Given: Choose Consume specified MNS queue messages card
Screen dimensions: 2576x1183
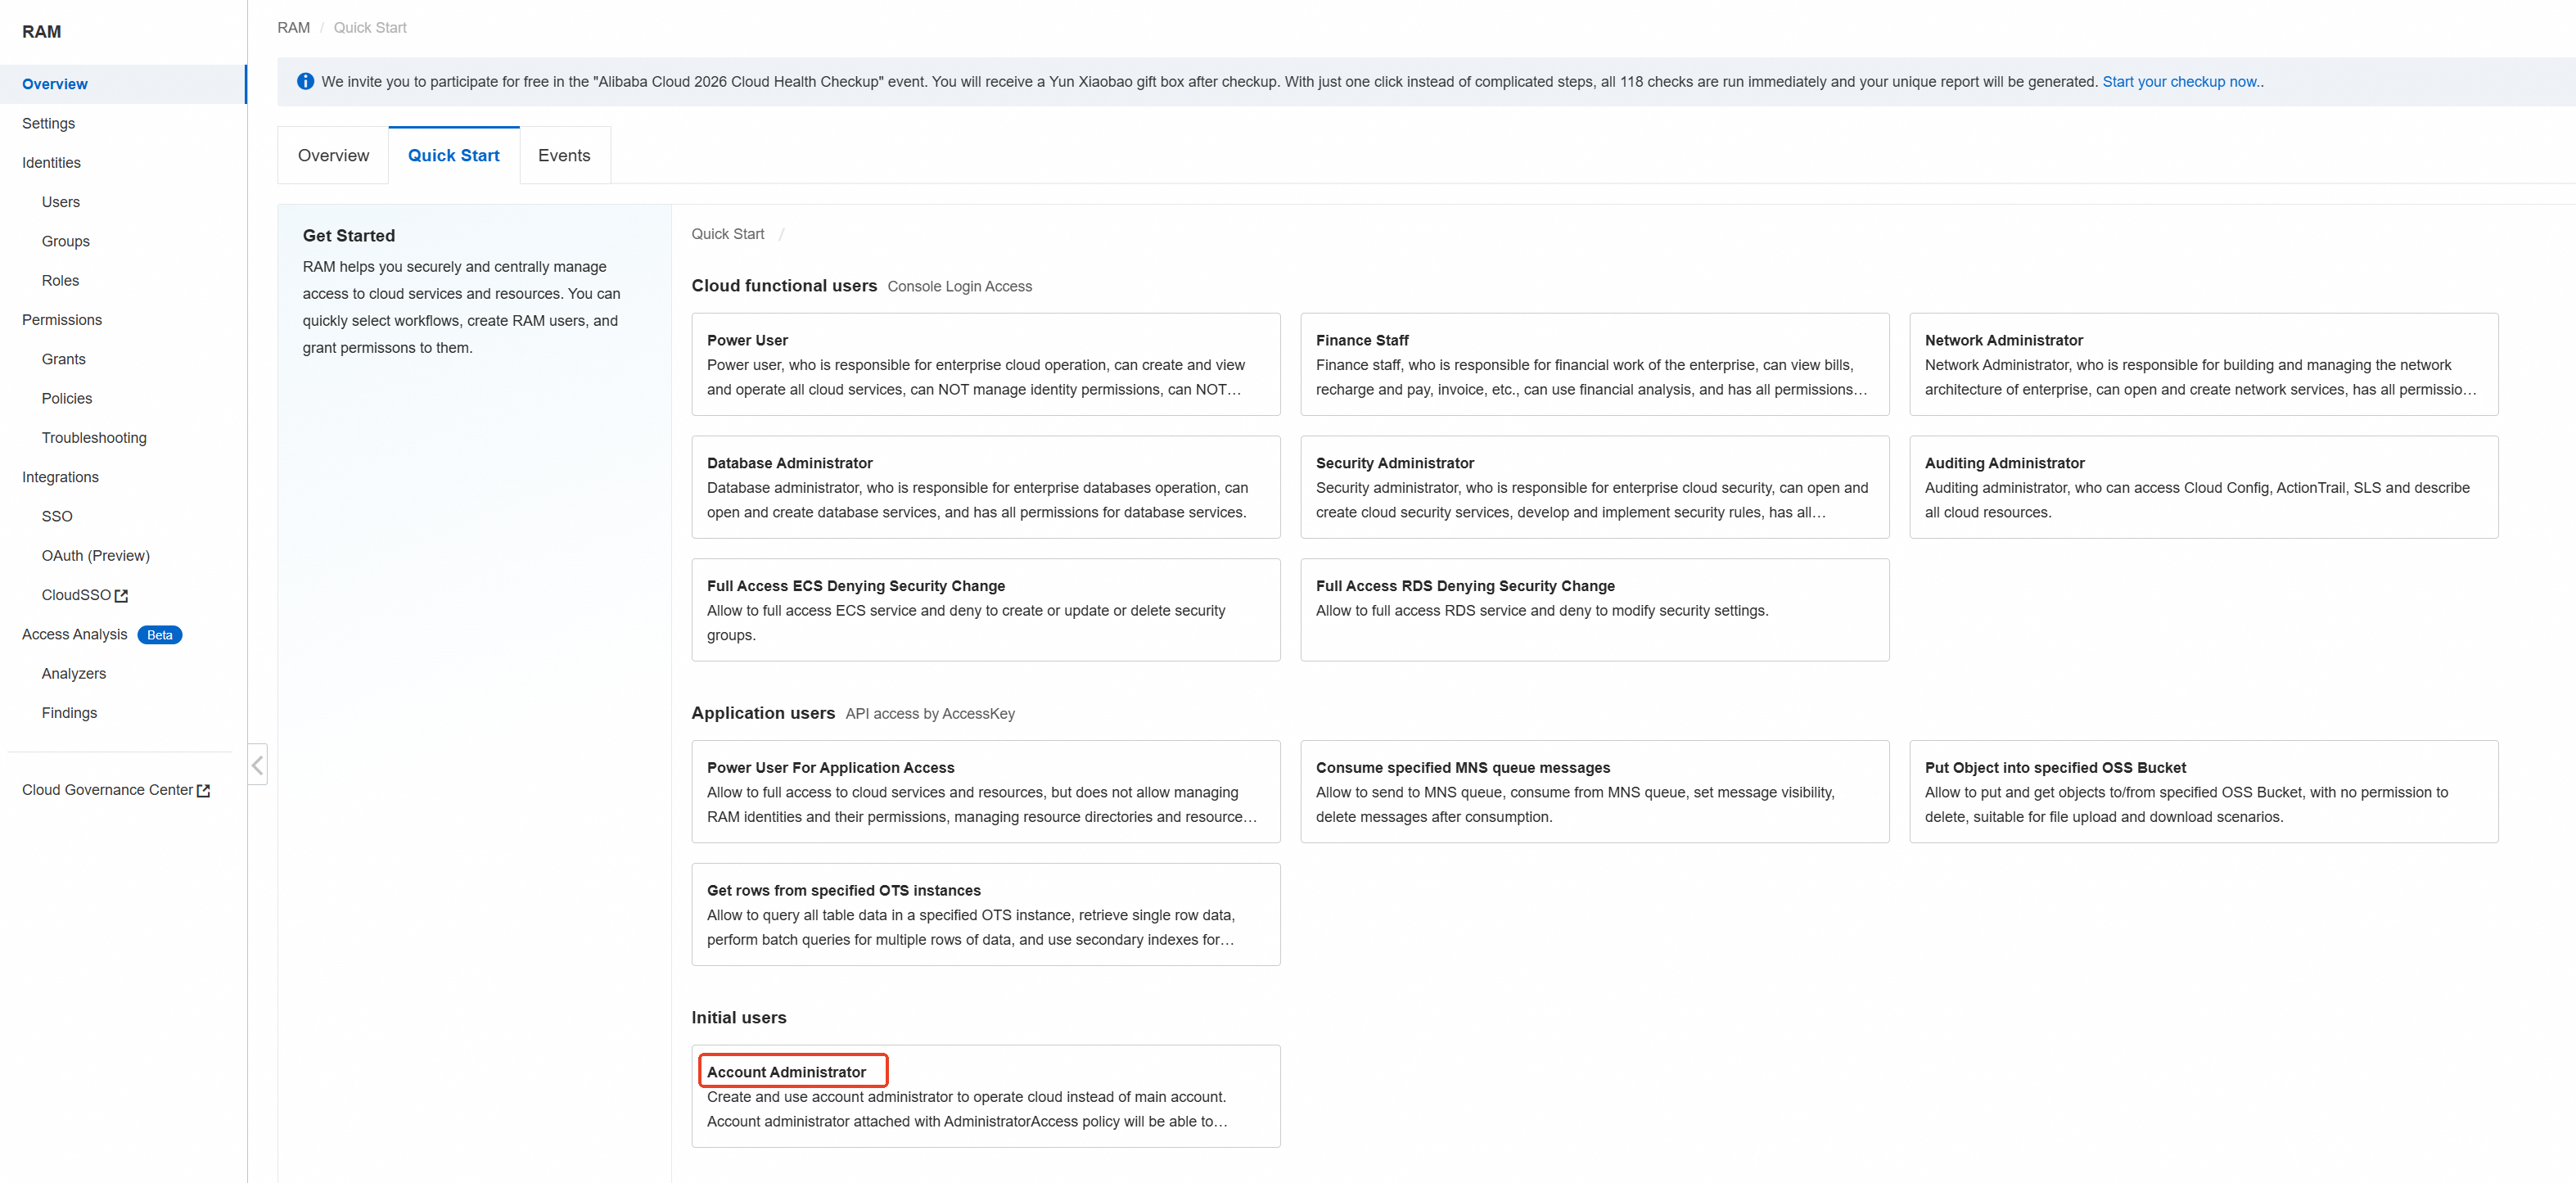Looking at the screenshot, I should [x=1594, y=792].
